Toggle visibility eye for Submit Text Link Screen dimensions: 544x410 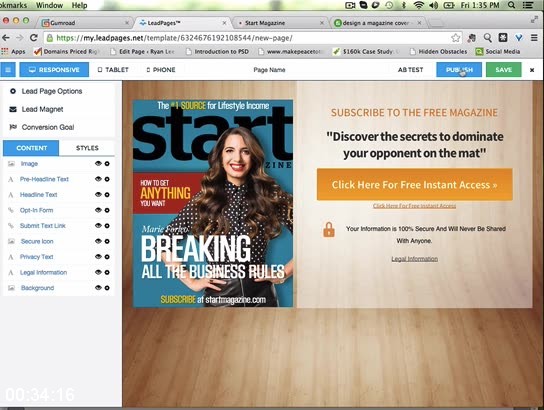click(98, 225)
